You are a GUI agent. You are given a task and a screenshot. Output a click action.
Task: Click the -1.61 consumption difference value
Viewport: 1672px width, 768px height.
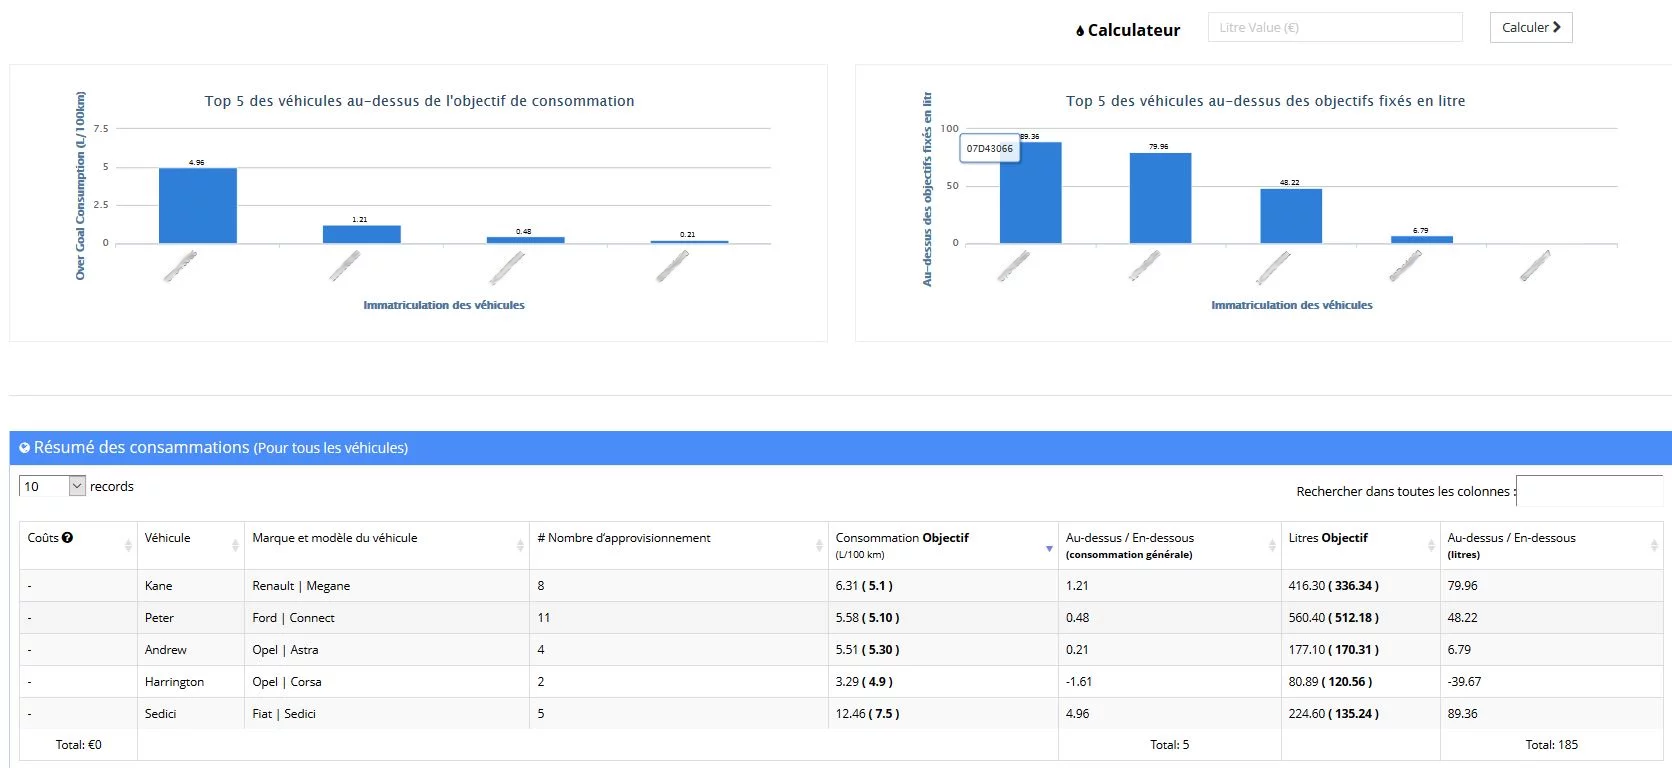1079,682
